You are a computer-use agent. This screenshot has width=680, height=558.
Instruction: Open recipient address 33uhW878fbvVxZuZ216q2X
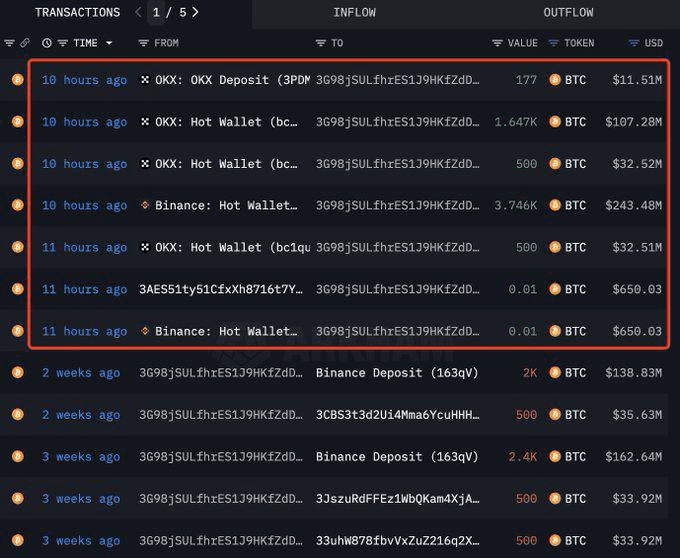[398, 541]
